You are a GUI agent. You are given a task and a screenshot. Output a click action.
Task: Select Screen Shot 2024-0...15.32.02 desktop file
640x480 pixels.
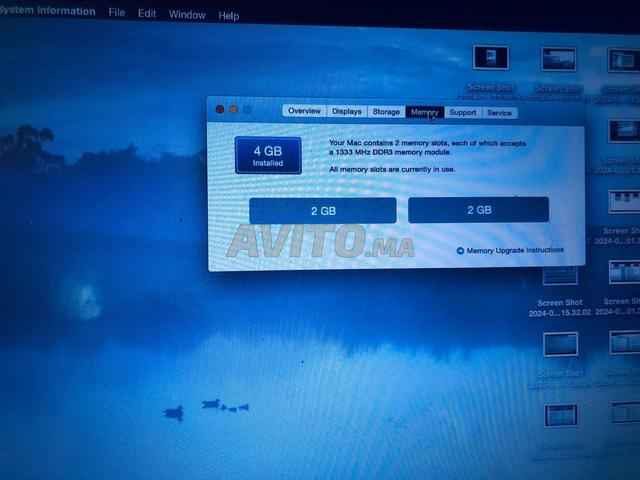(x=560, y=275)
